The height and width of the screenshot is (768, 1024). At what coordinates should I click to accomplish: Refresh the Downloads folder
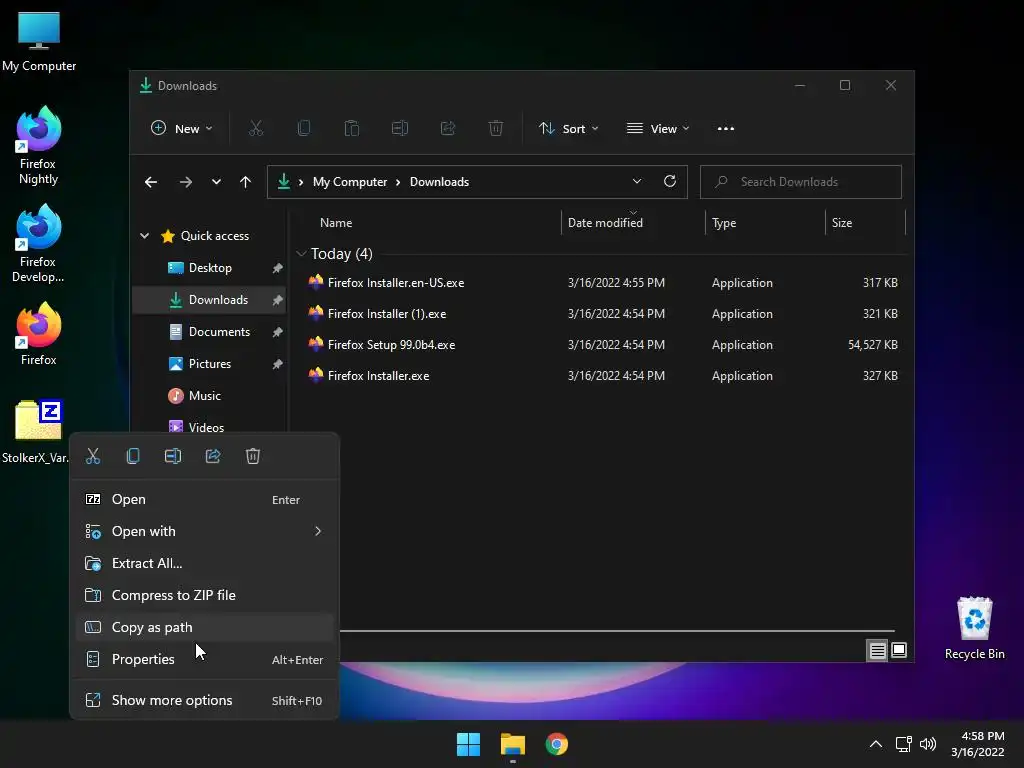pos(669,182)
